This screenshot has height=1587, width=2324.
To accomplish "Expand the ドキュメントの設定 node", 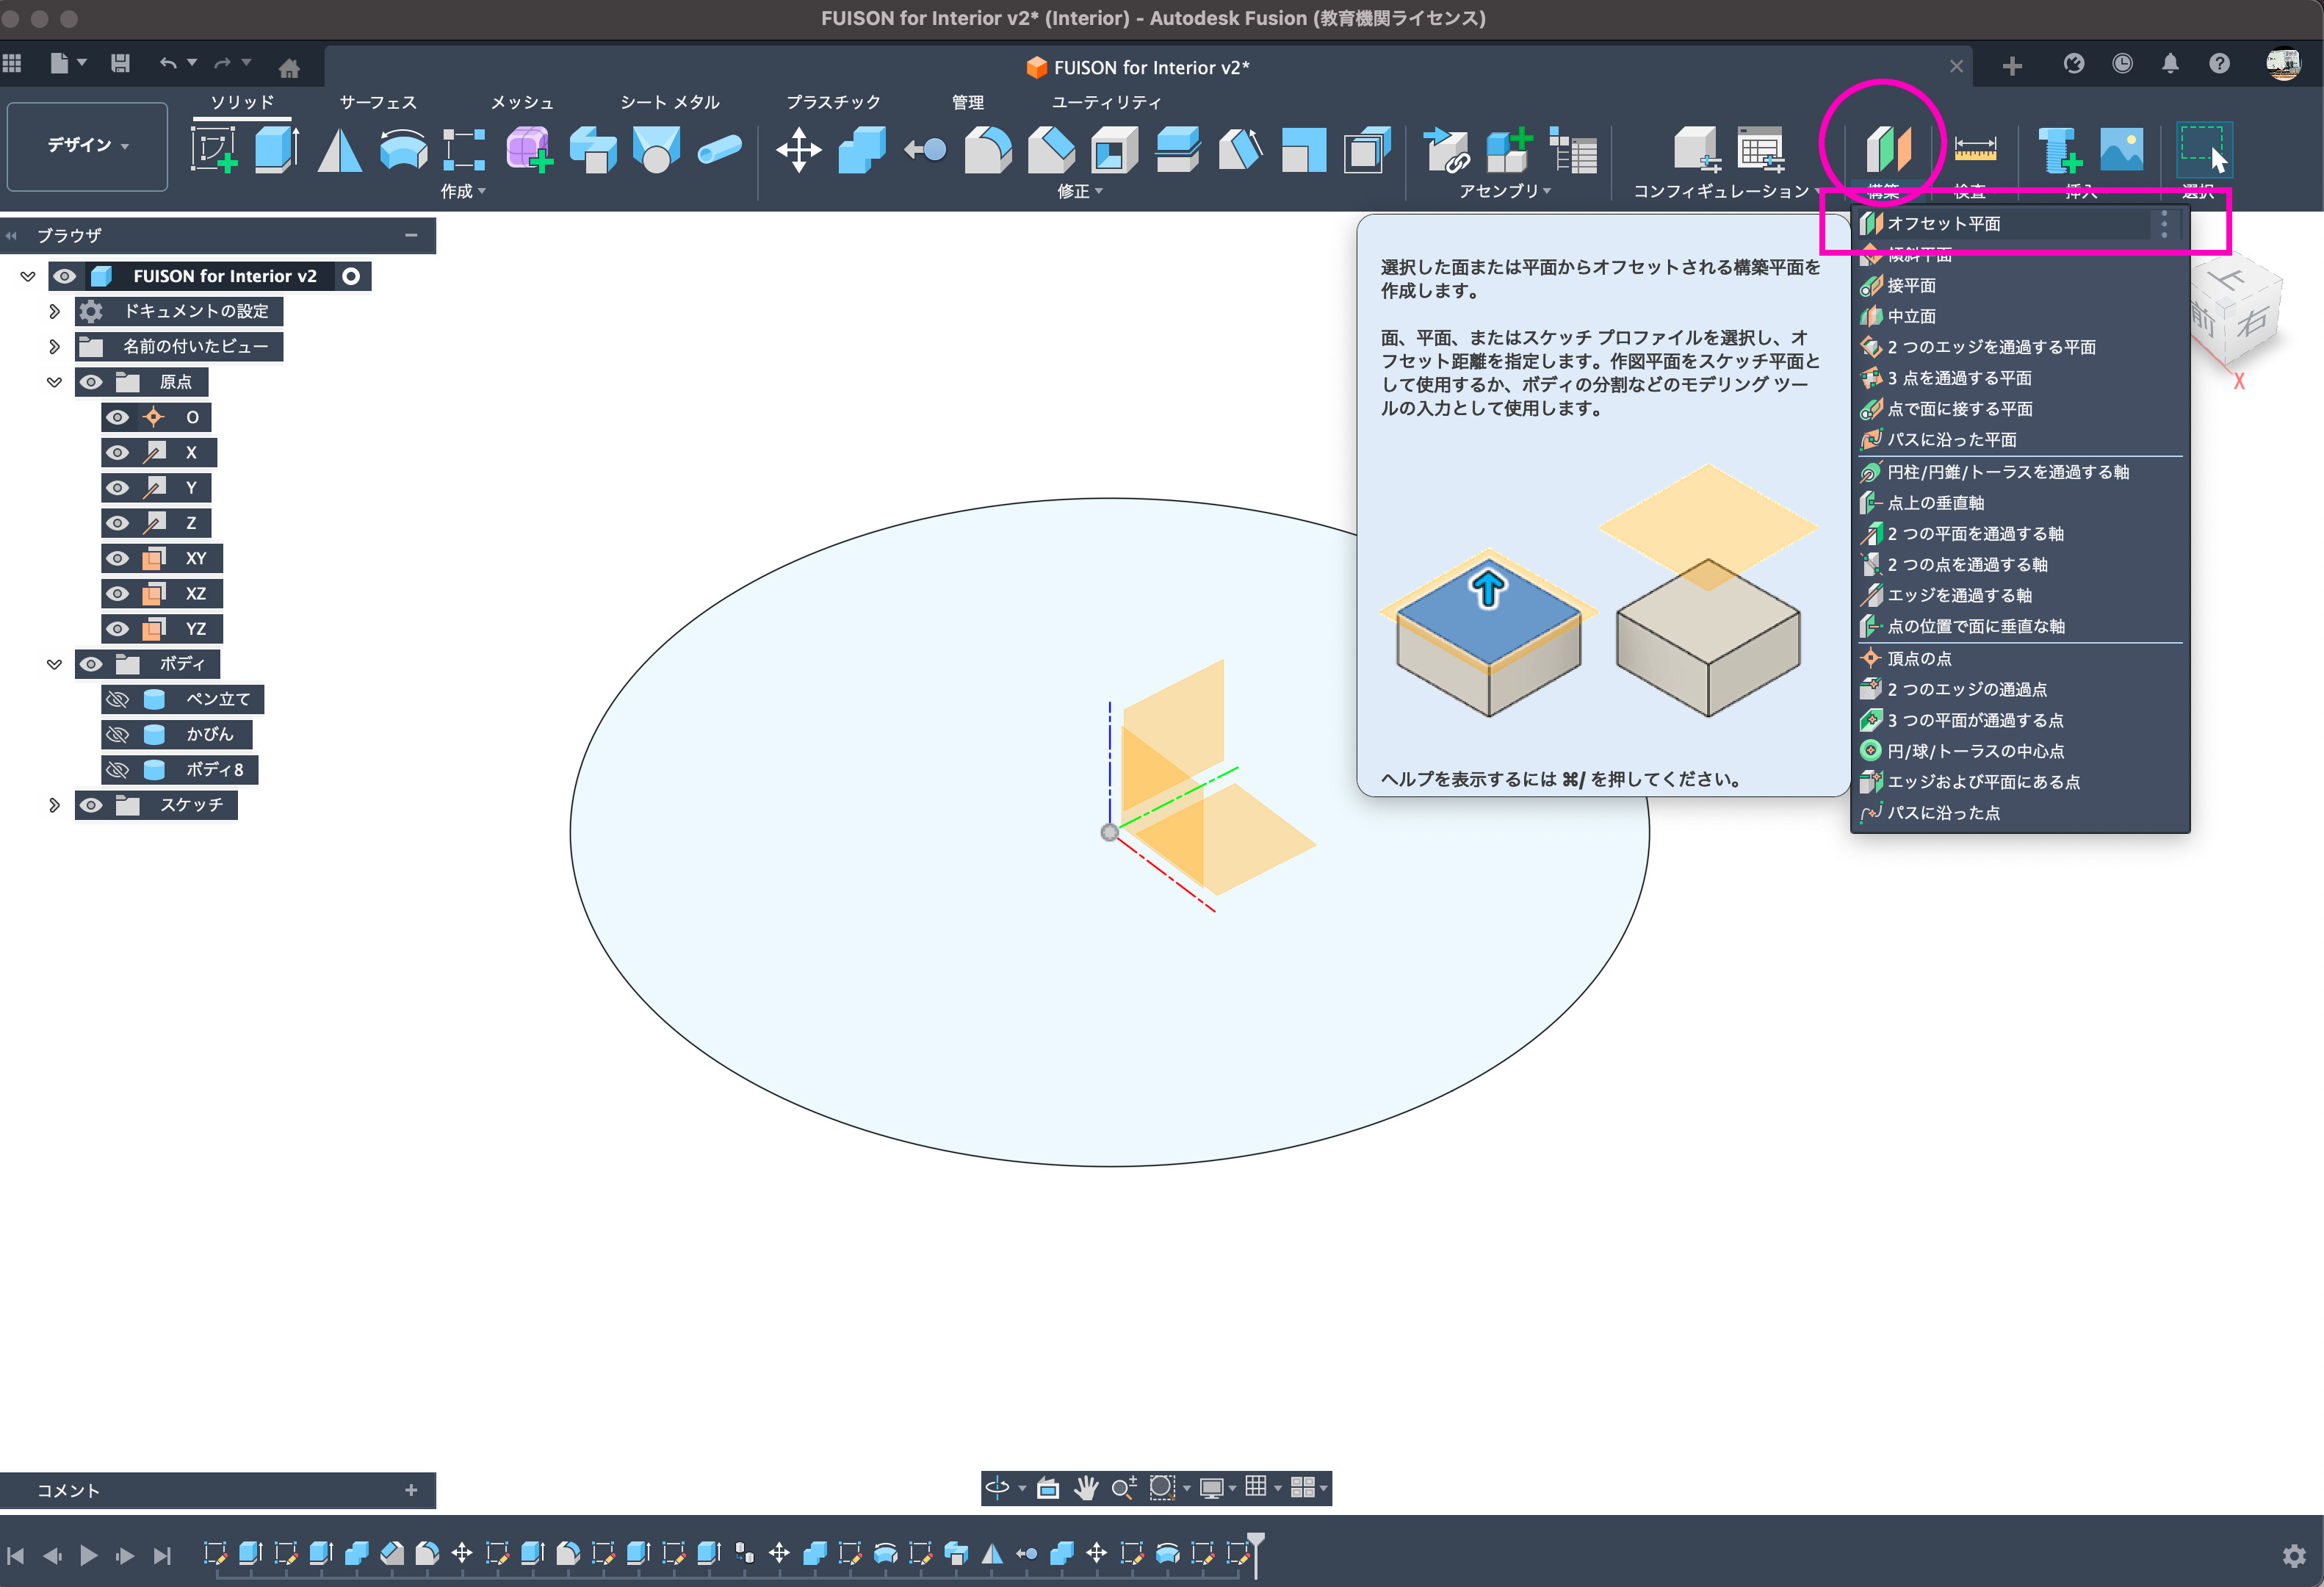I will coord(55,311).
